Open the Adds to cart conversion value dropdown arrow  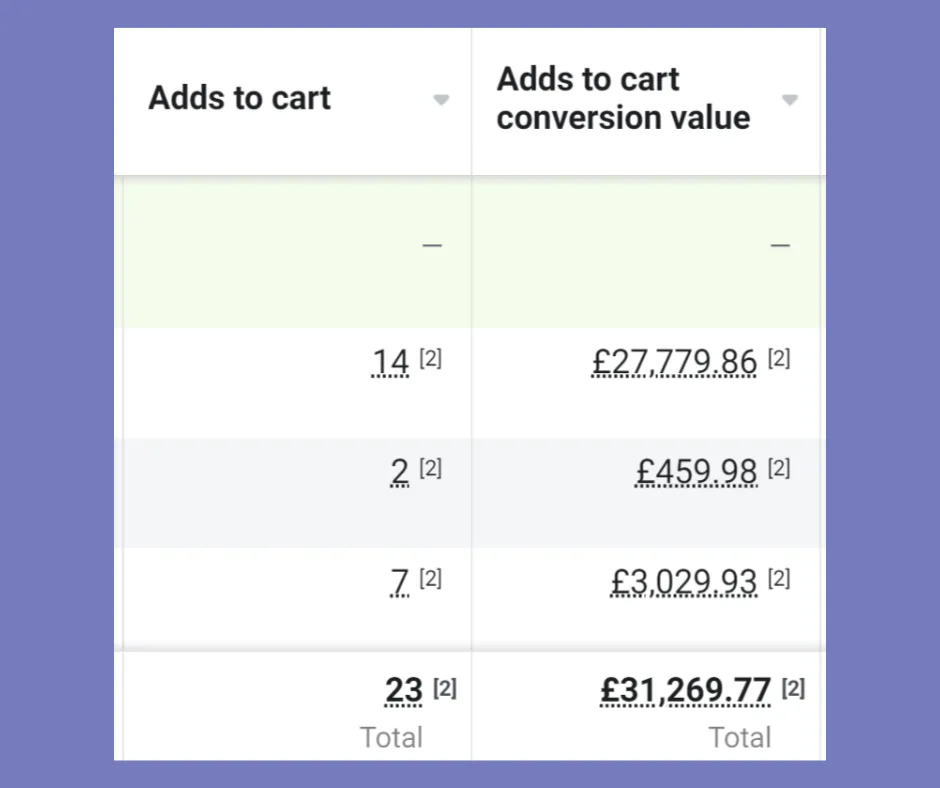click(789, 100)
